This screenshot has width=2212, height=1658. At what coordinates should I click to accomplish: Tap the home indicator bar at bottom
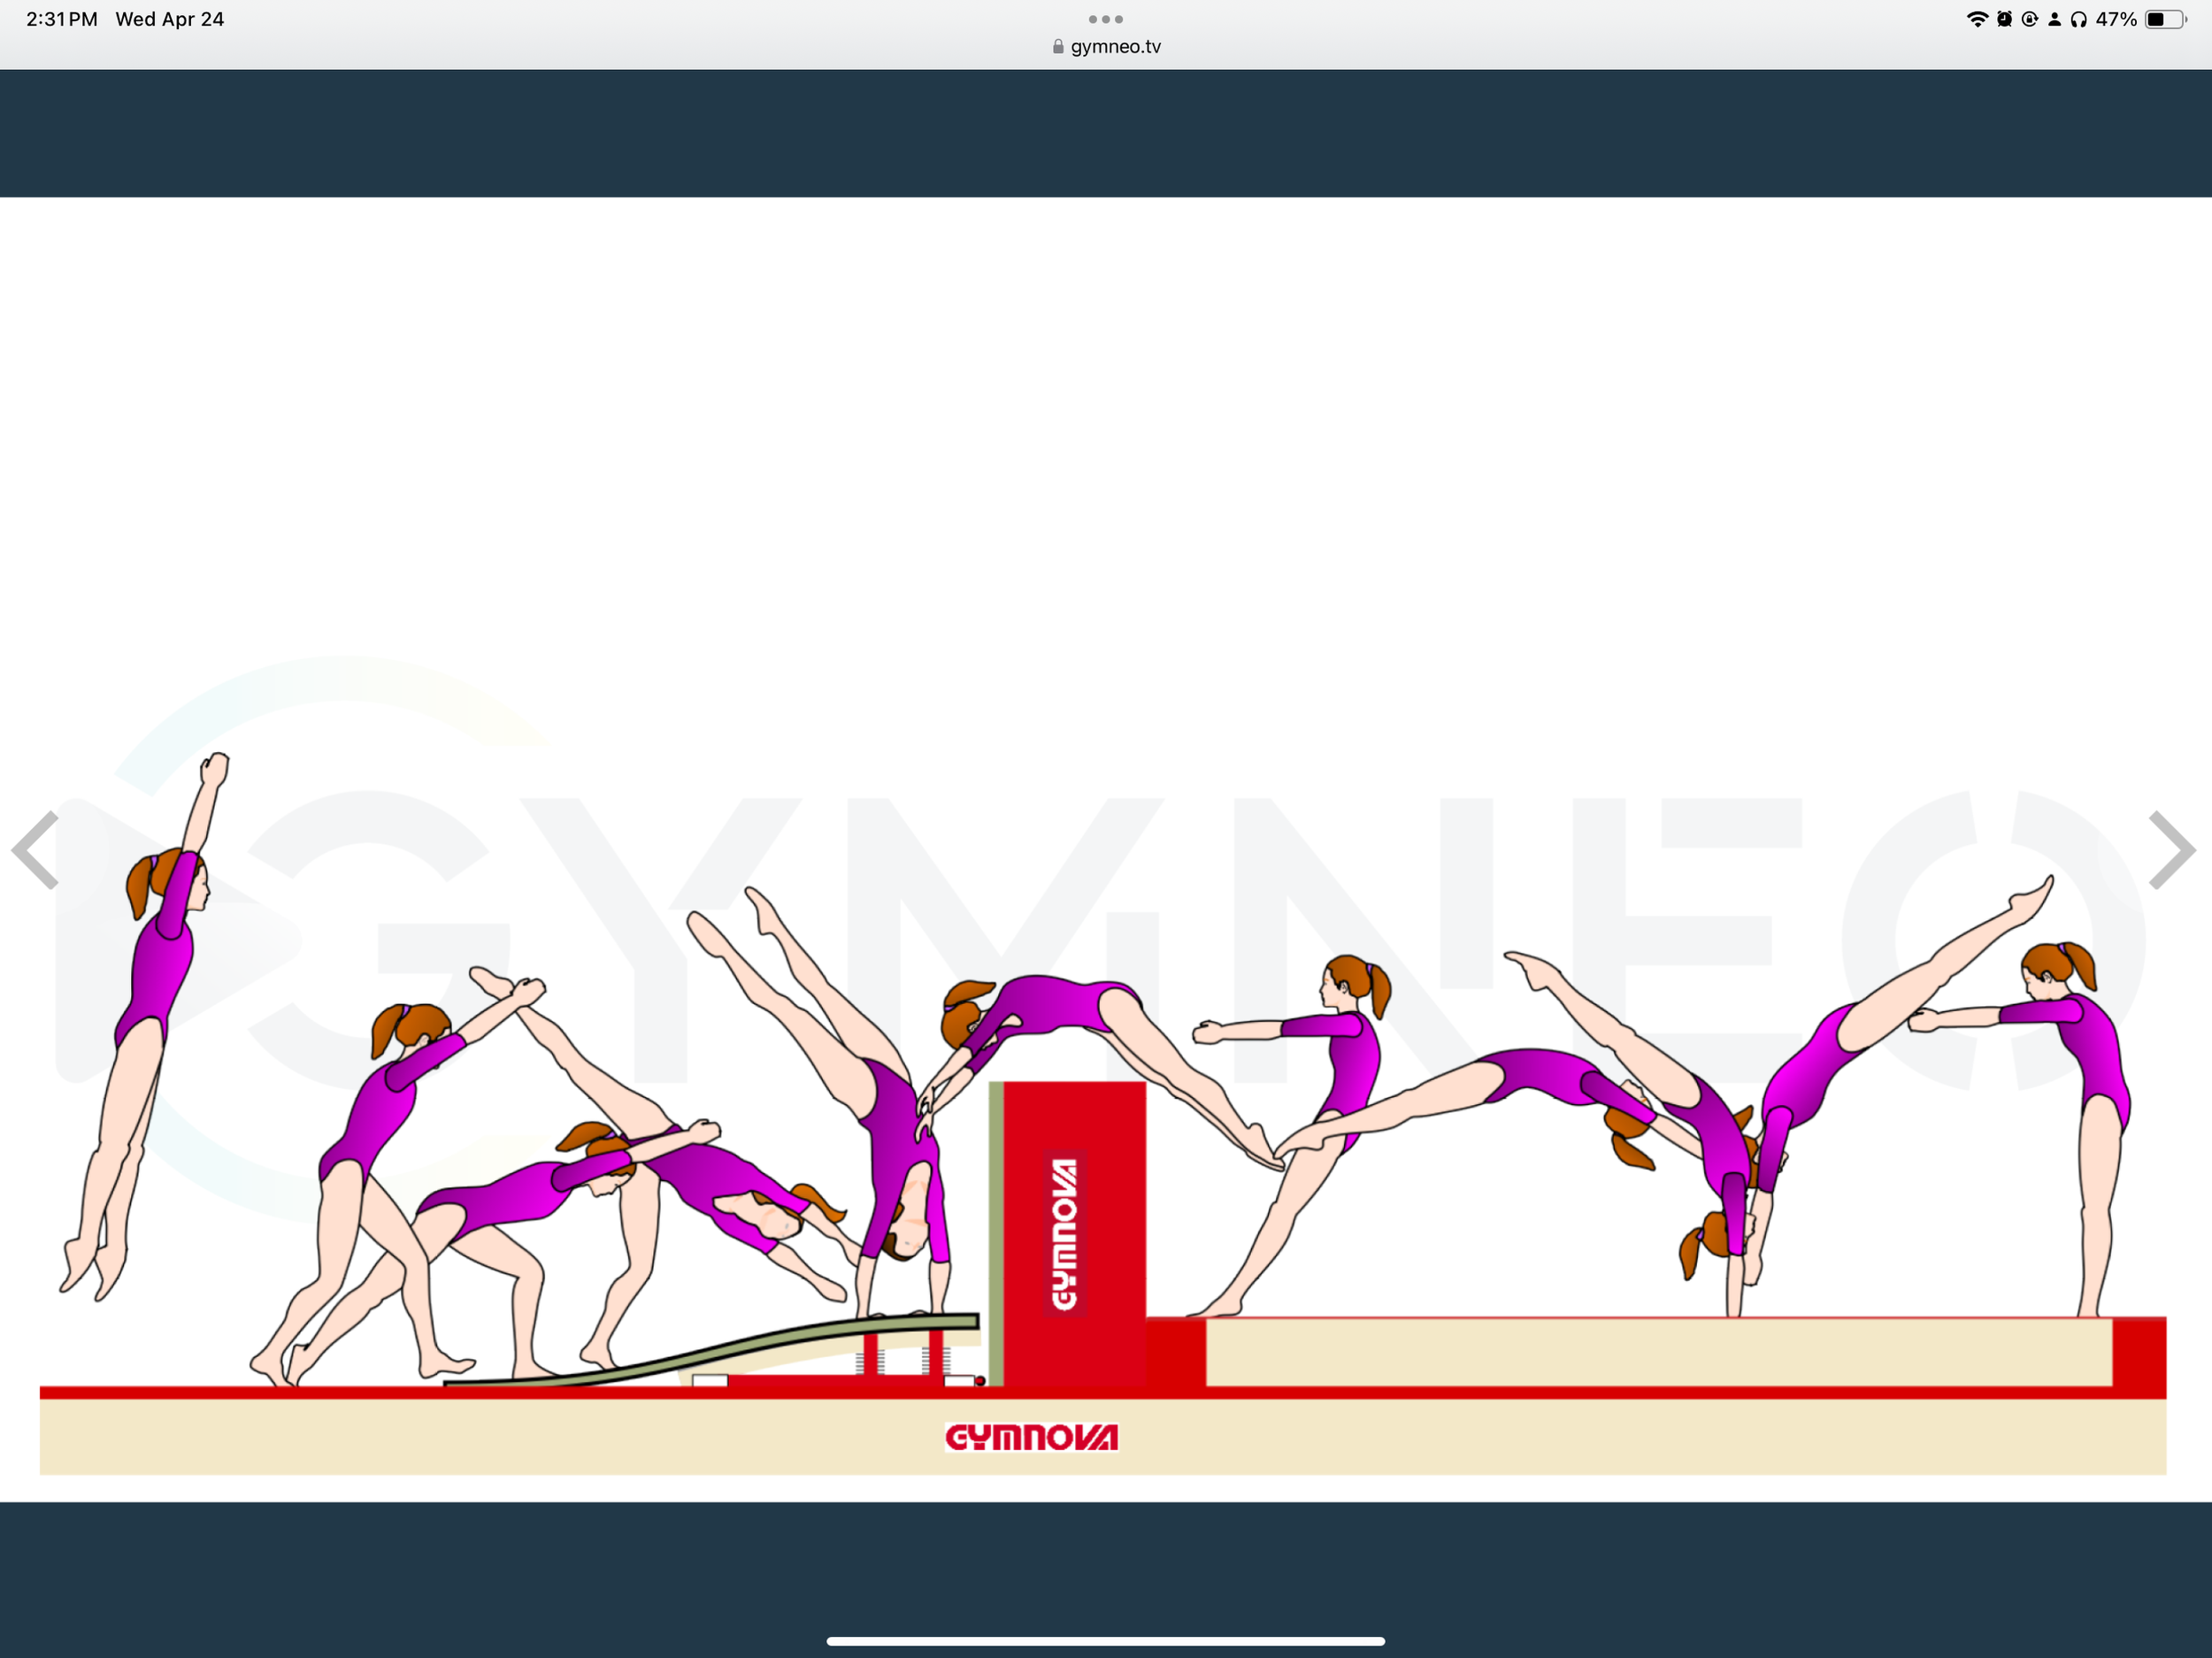click(x=1105, y=1641)
